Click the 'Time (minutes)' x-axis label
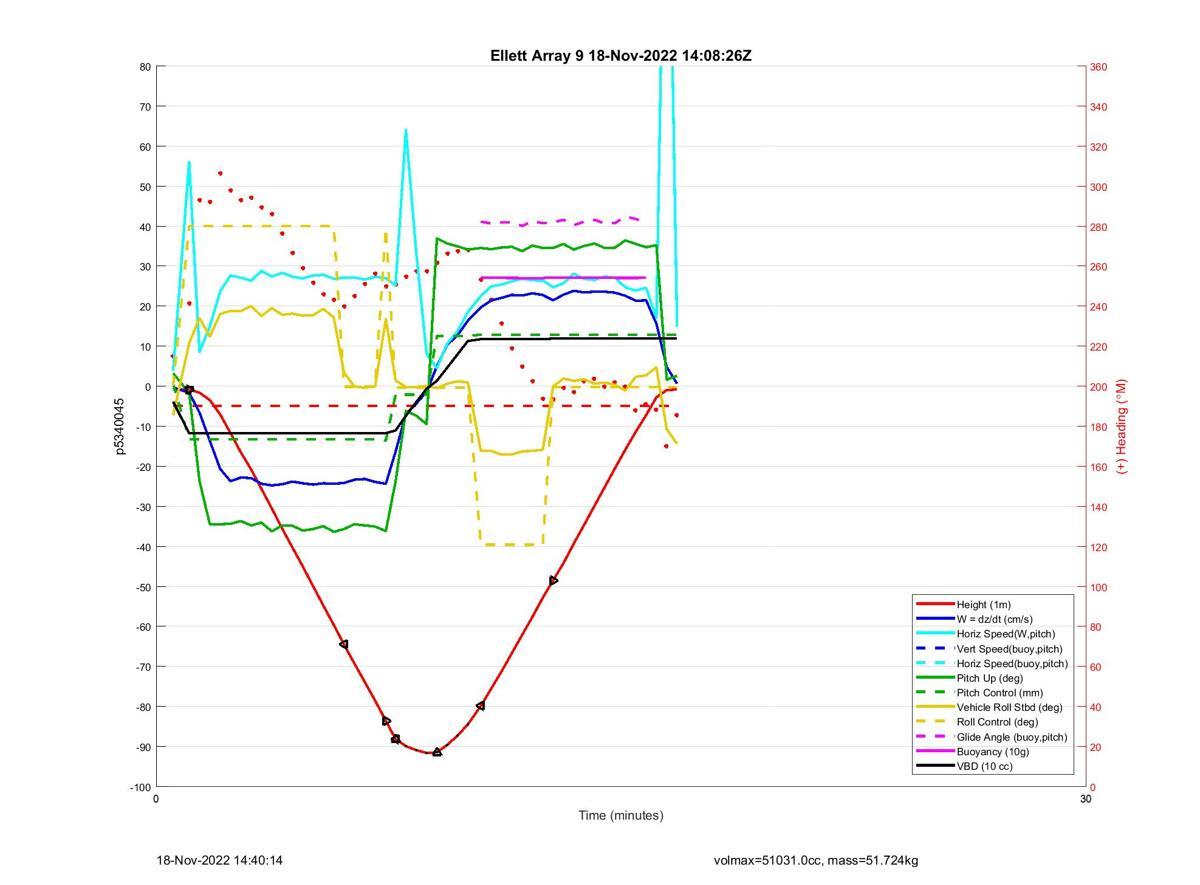Image resolution: width=1200 pixels, height=885 pixels. point(620,815)
